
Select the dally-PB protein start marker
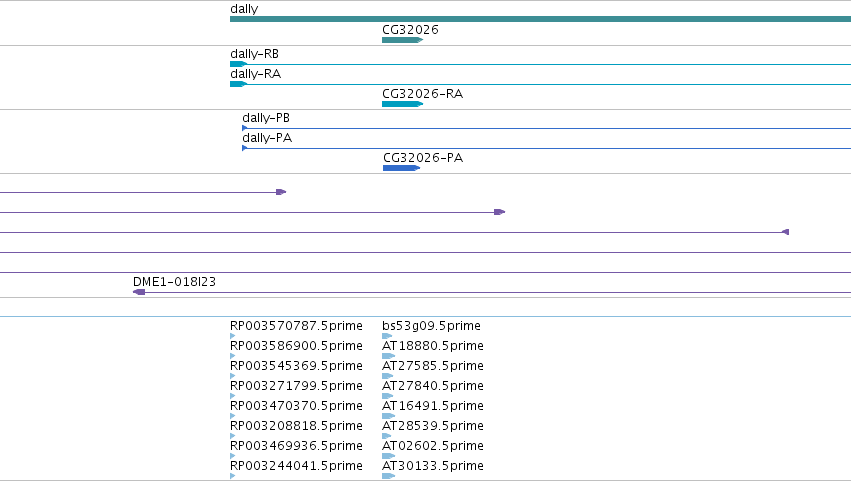tap(245, 128)
